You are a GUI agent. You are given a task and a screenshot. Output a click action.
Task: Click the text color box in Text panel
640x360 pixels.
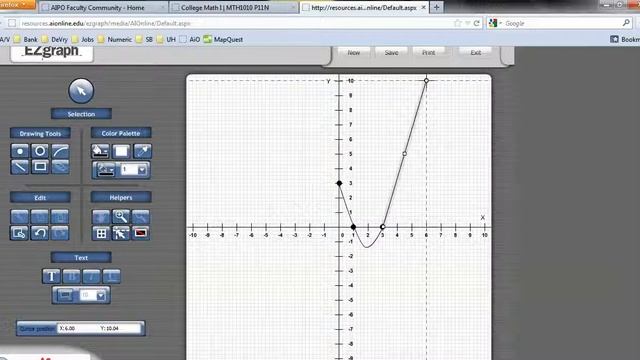tap(65, 295)
